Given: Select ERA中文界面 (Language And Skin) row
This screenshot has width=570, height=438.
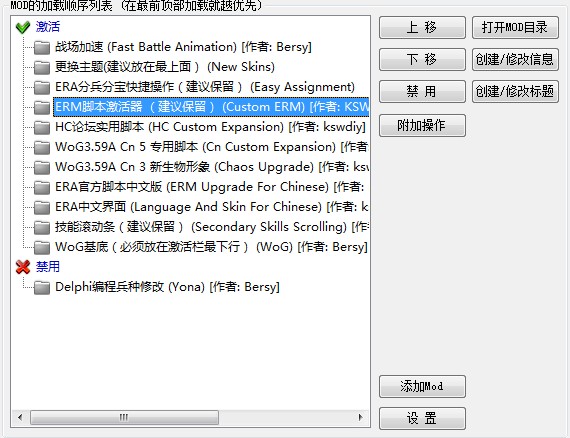Looking at the screenshot, I should click(x=211, y=207).
